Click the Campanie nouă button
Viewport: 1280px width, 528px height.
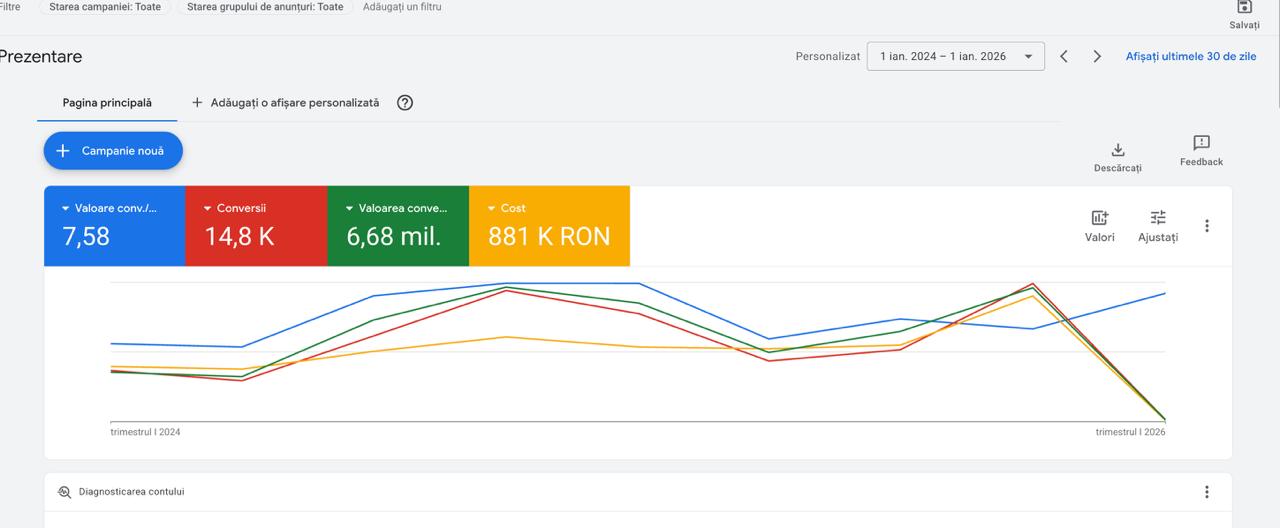113,150
